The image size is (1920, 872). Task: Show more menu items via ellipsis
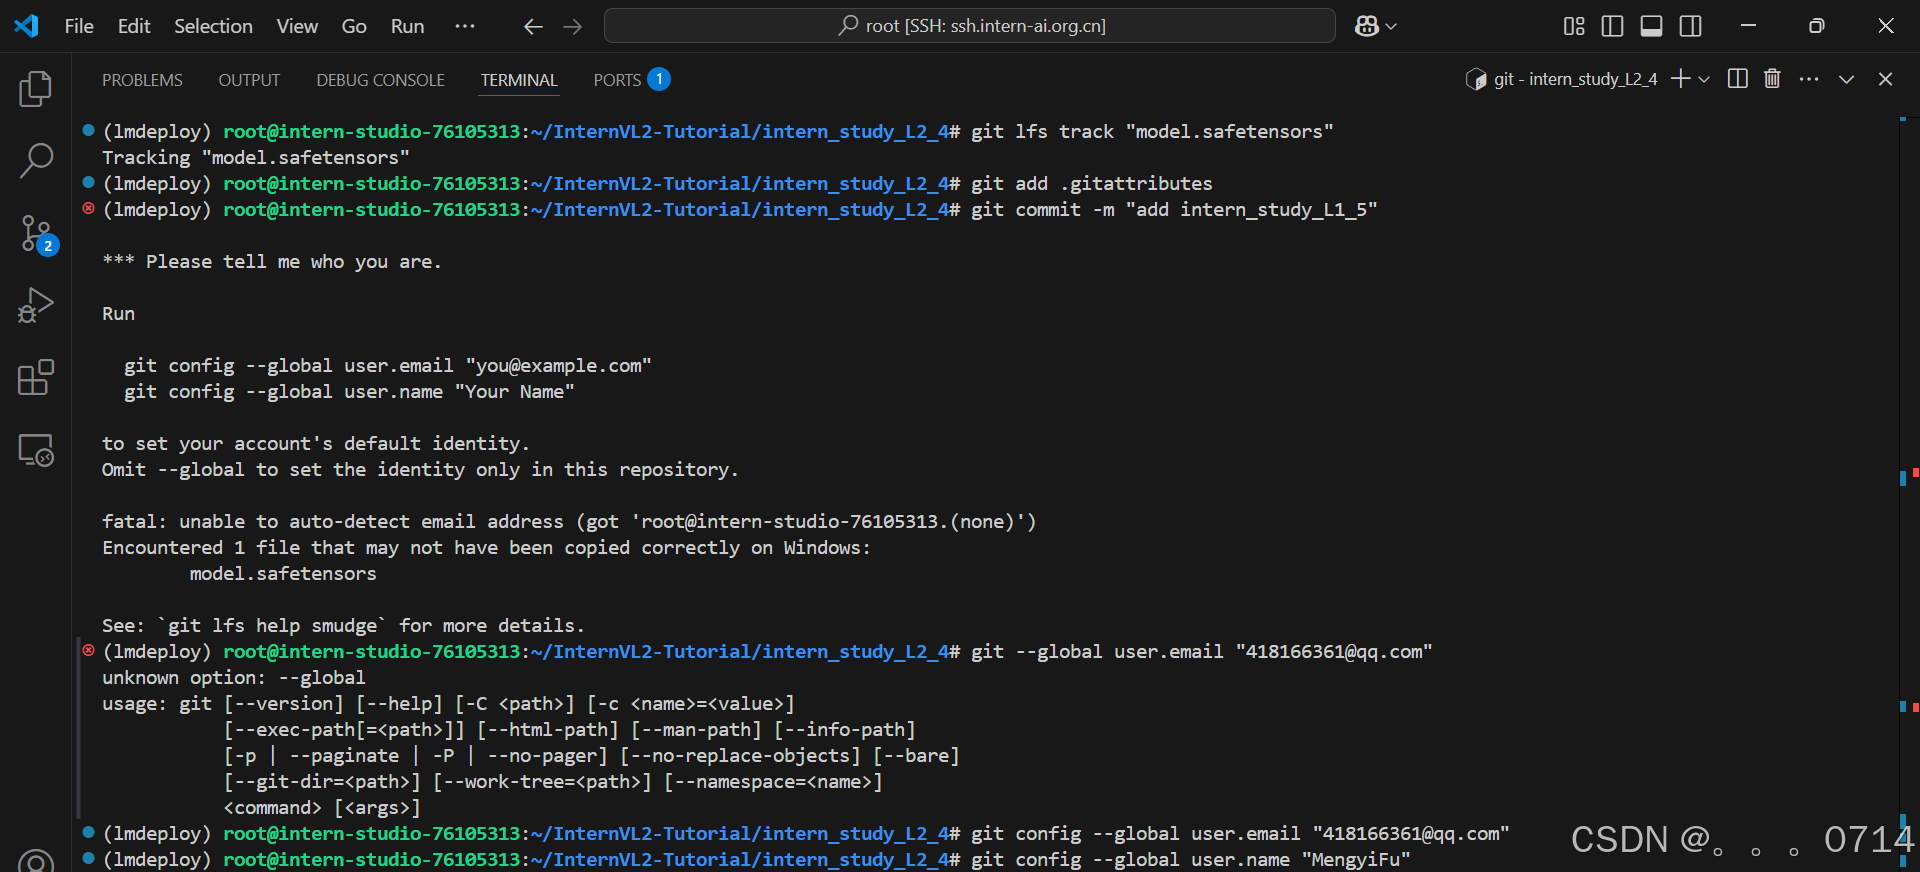(465, 26)
